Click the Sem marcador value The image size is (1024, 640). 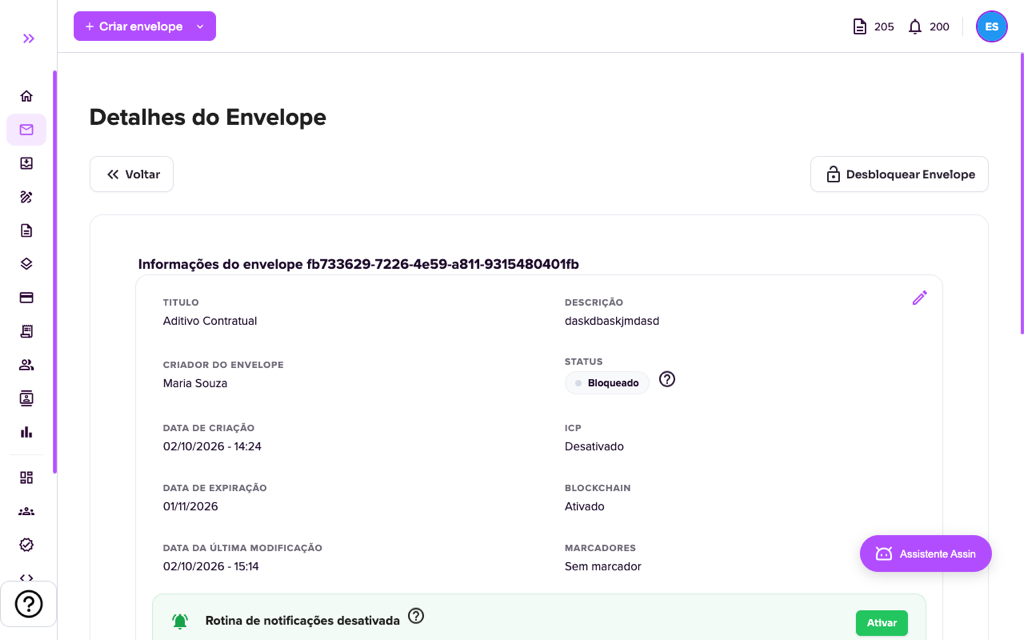pos(603,566)
